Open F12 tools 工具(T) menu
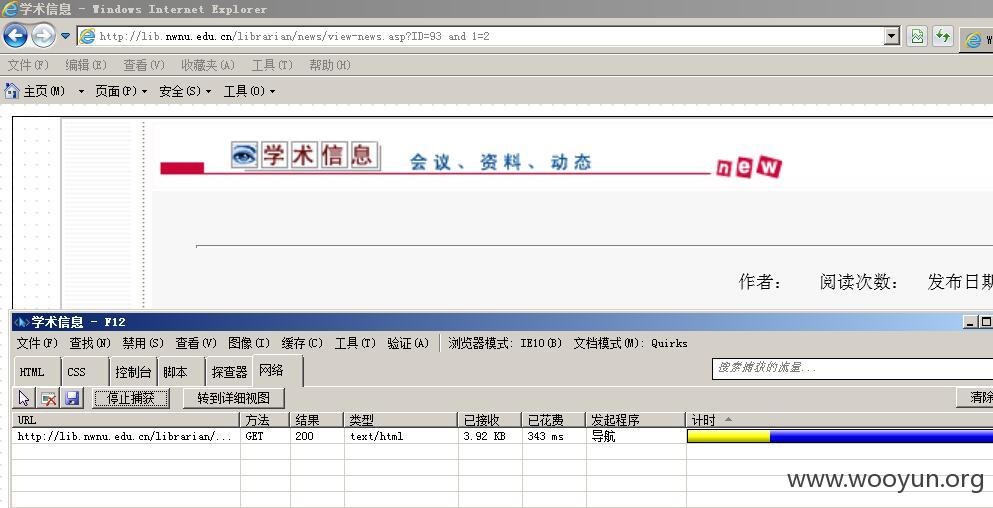The image size is (993, 508). [x=355, y=343]
